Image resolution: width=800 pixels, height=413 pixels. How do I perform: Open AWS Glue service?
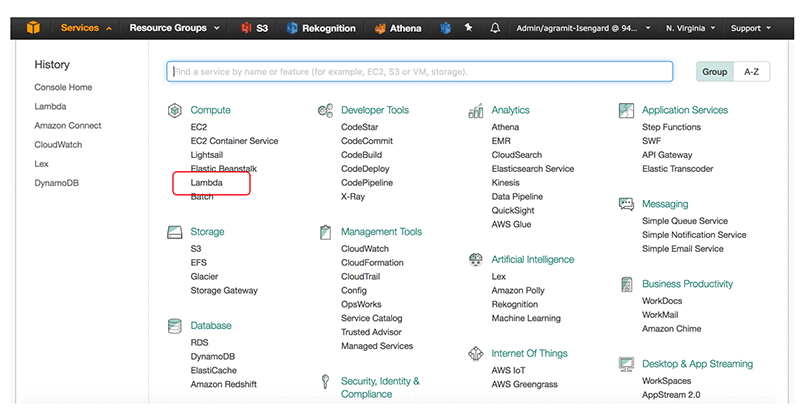(x=511, y=225)
